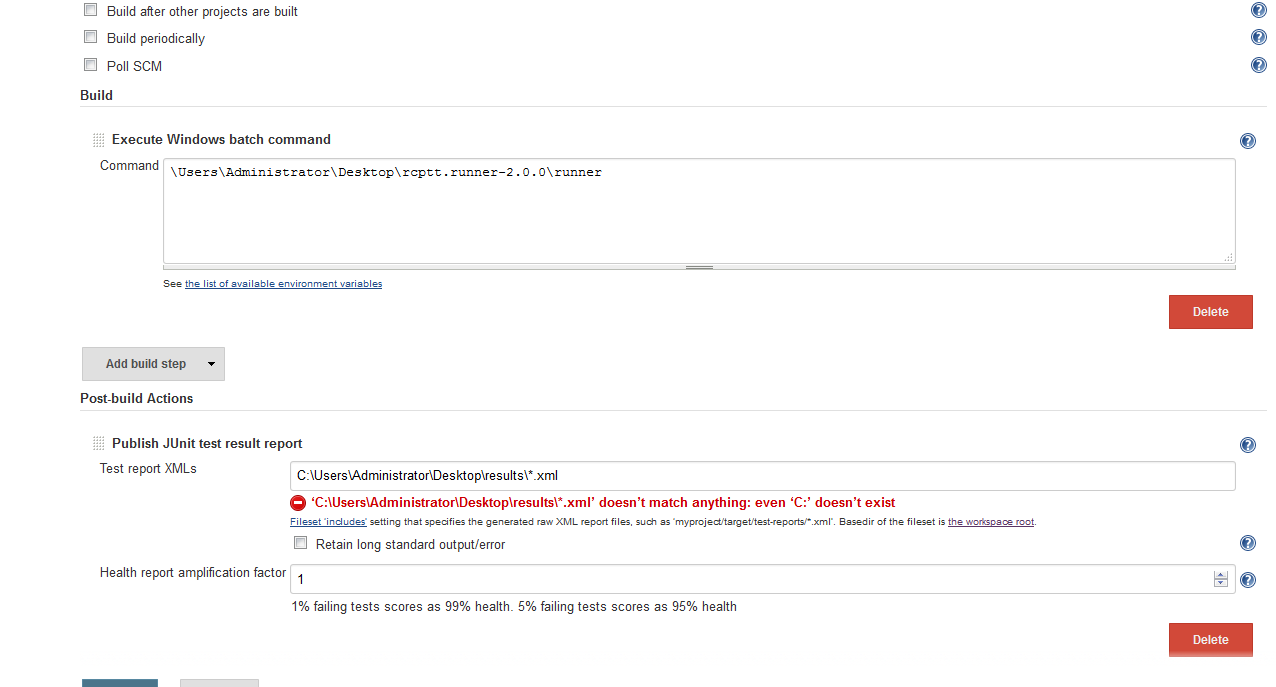The image size is (1276, 687).
Task: Increase the health amplification factor stepper
Action: tap(1220, 576)
